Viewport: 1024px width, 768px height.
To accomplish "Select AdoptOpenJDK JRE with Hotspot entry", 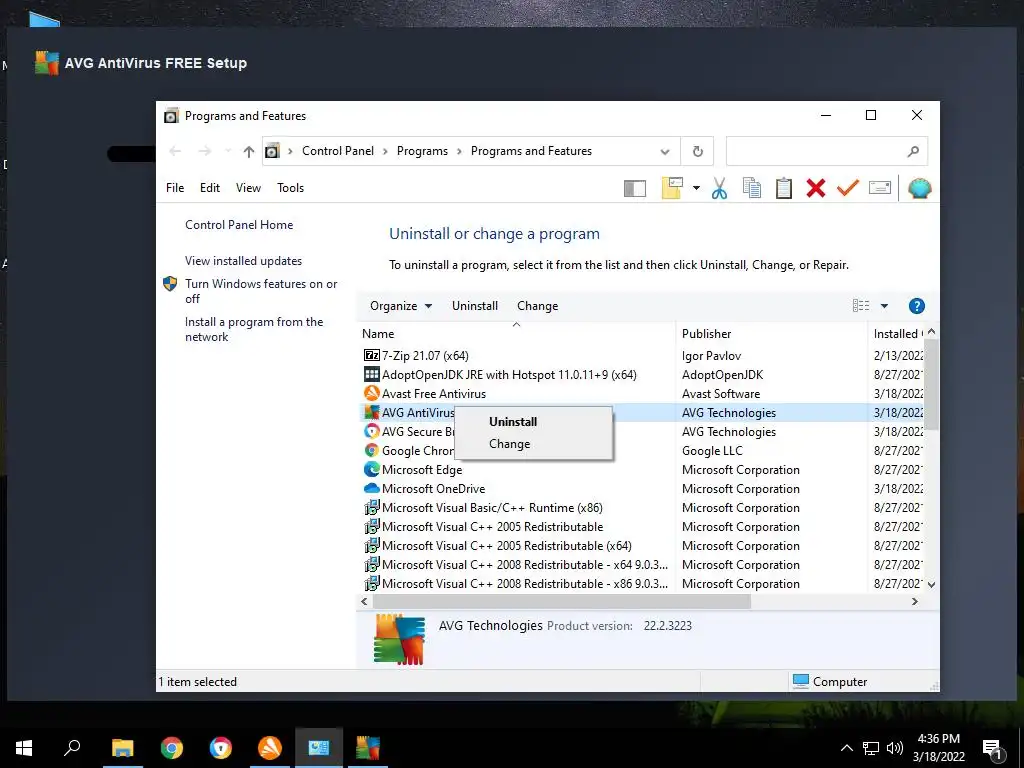I will click(509, 375).
